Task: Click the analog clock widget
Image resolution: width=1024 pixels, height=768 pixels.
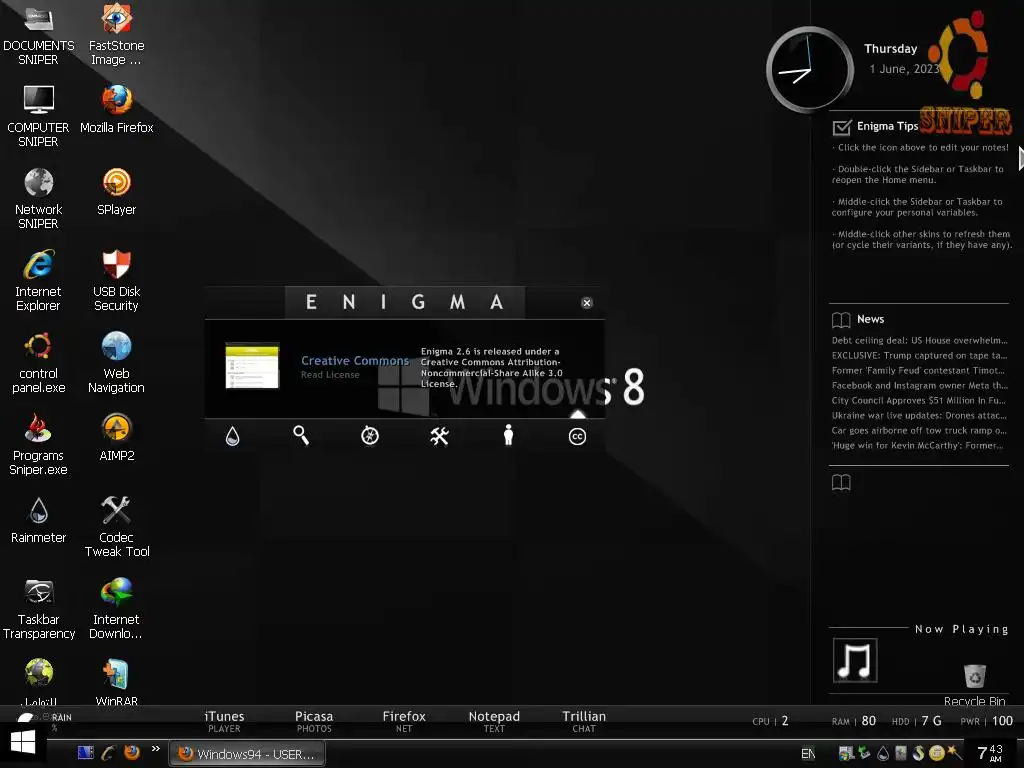Action: 810,69
